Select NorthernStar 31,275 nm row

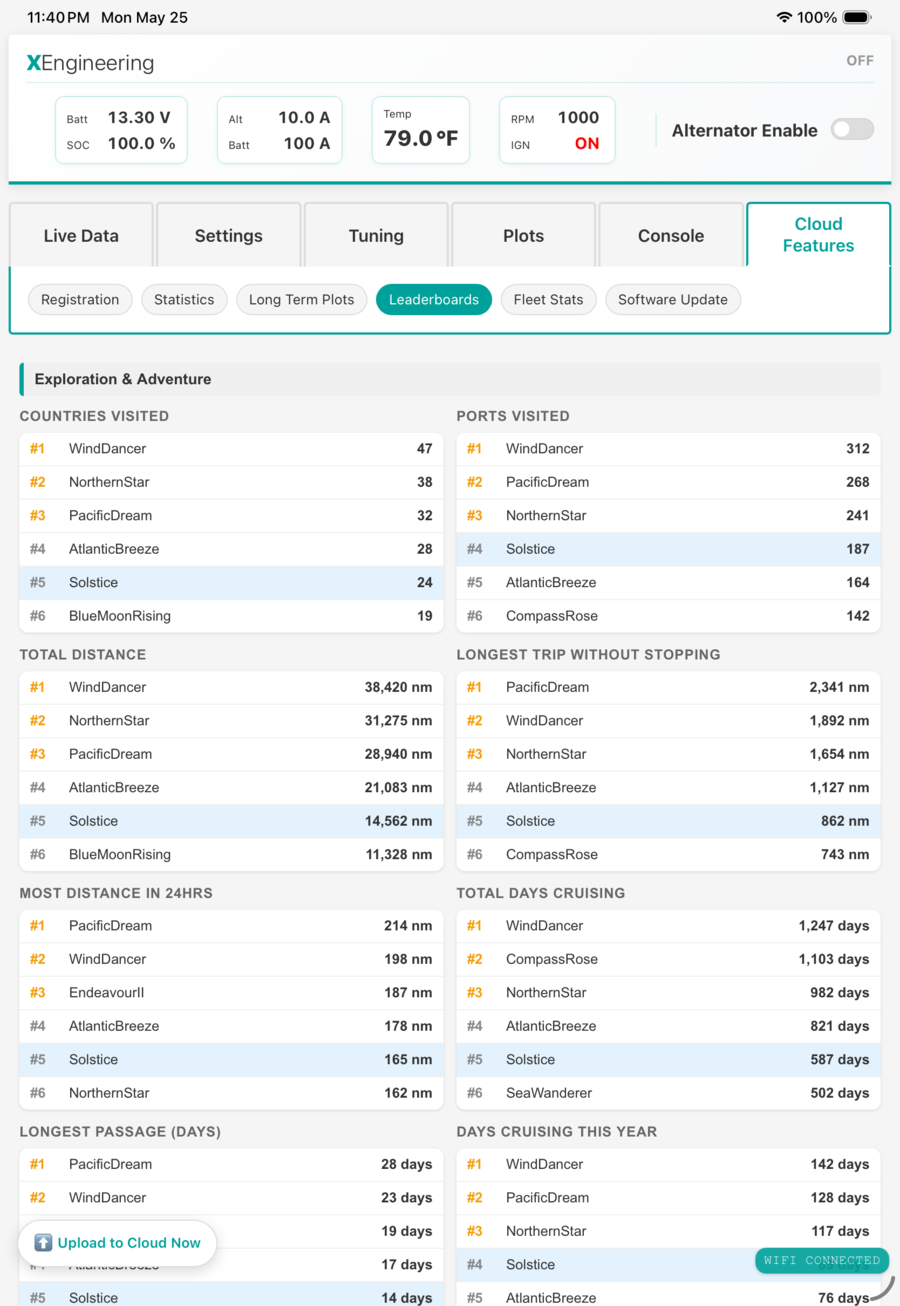[x=231, y=721]
